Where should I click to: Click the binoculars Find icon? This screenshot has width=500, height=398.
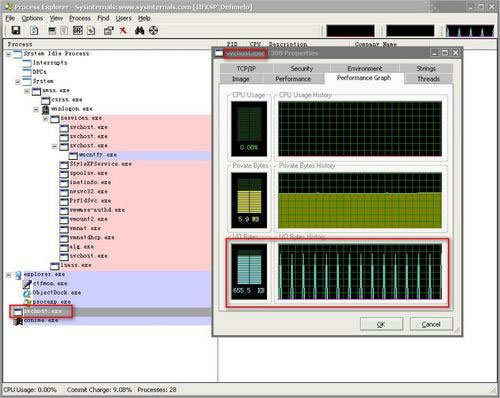(140, 31)
